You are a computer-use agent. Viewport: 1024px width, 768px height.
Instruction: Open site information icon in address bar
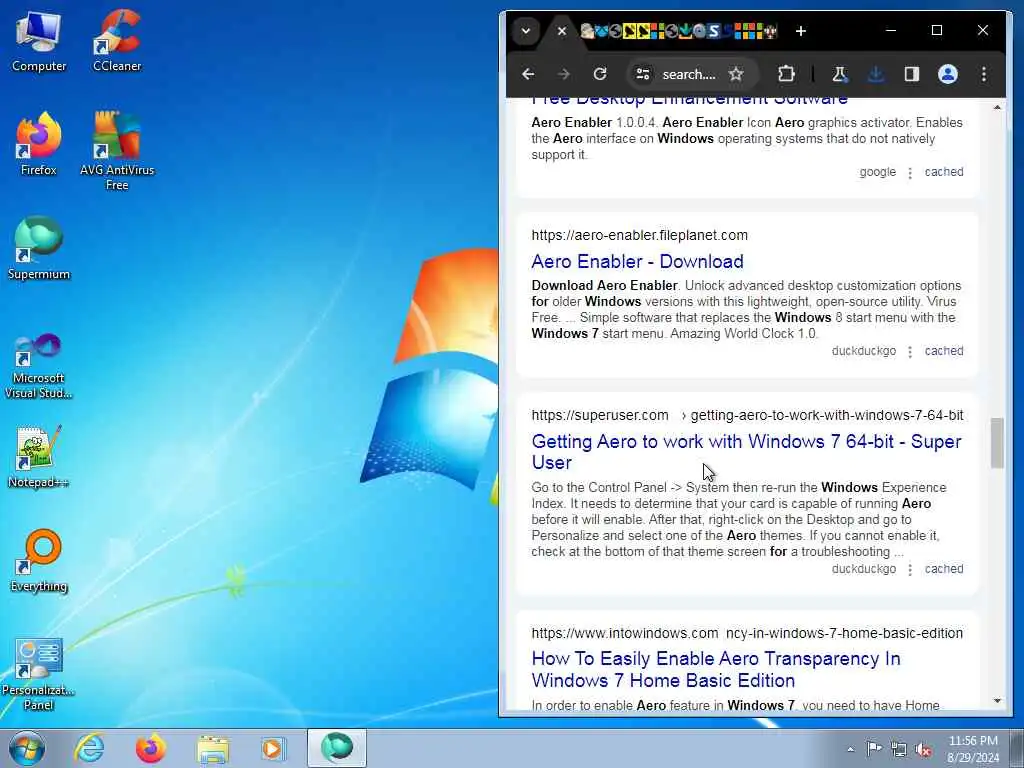coord(643,74)
